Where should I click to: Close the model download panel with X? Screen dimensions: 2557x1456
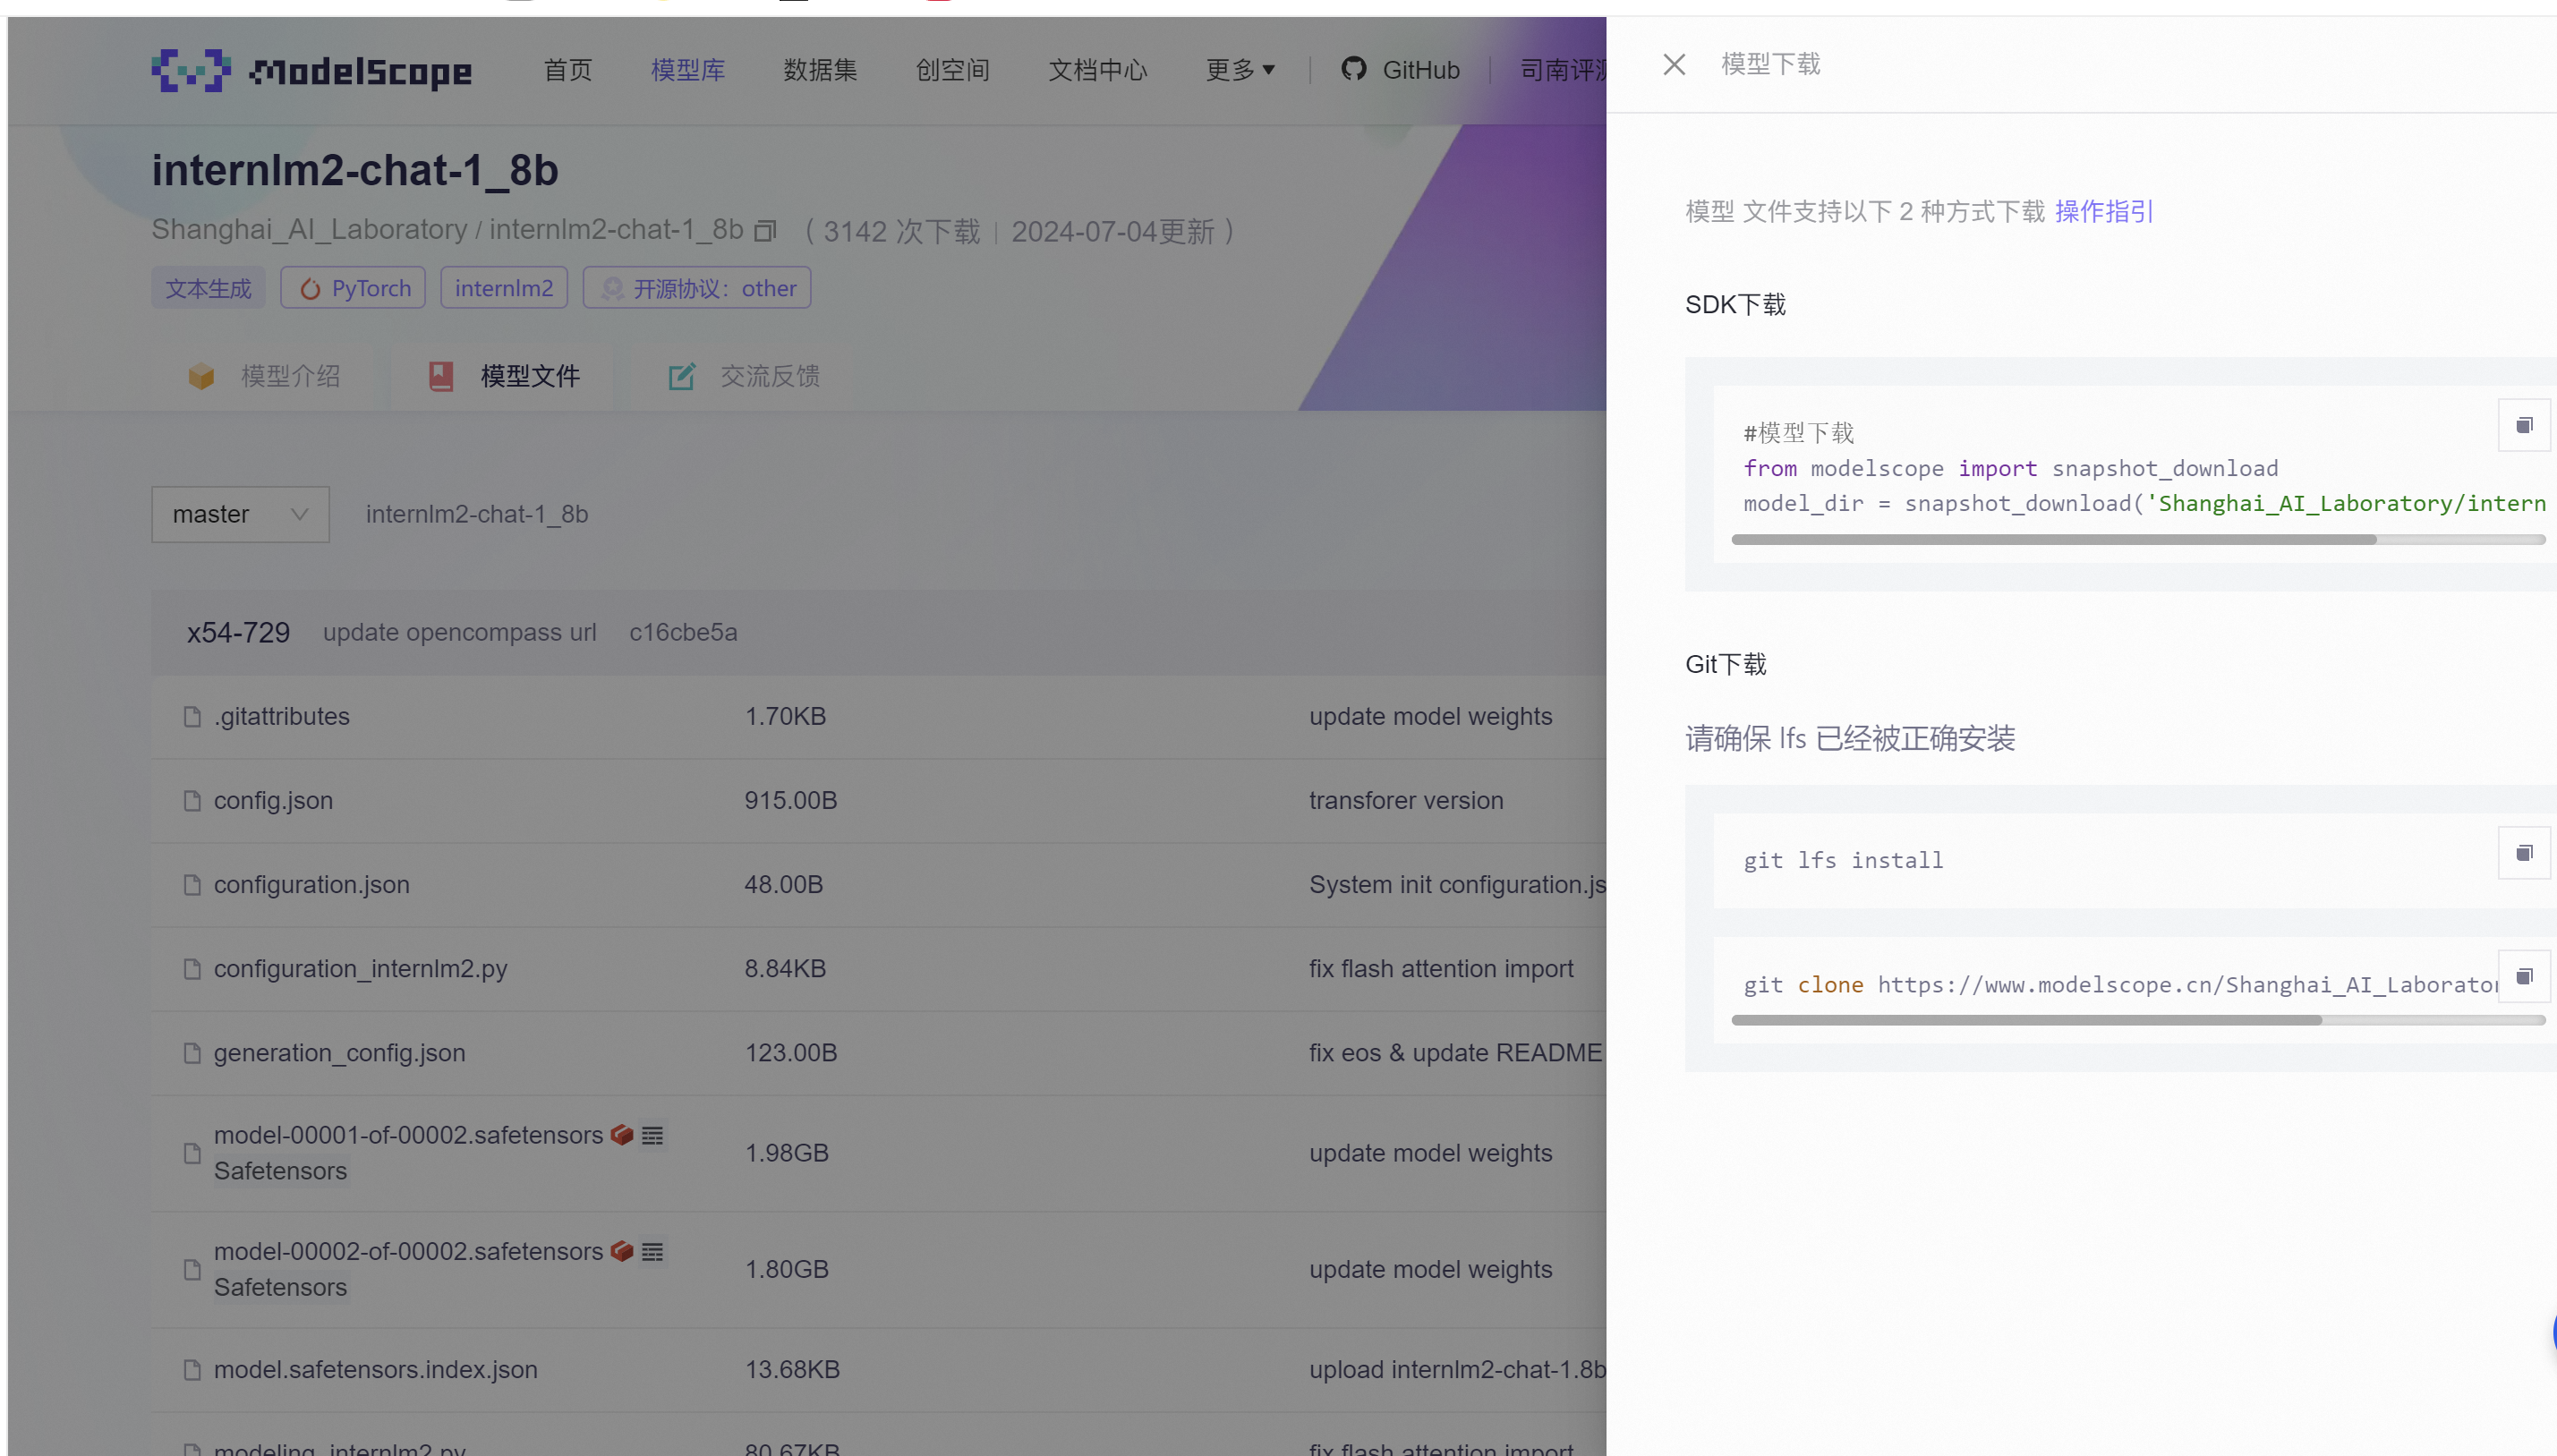pyautogui.click(x=1674, y=65)
